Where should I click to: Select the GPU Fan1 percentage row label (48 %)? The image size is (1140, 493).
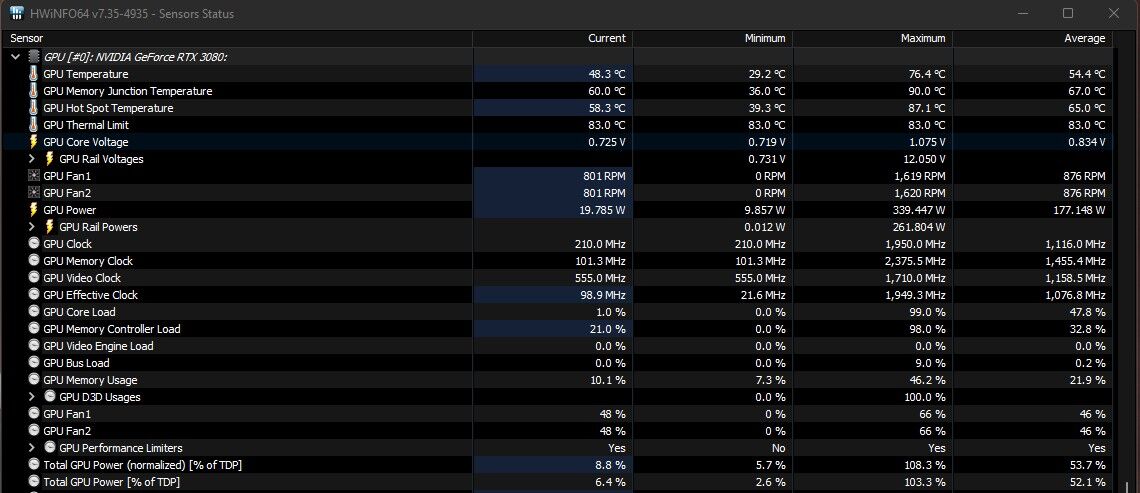(67, 414)
